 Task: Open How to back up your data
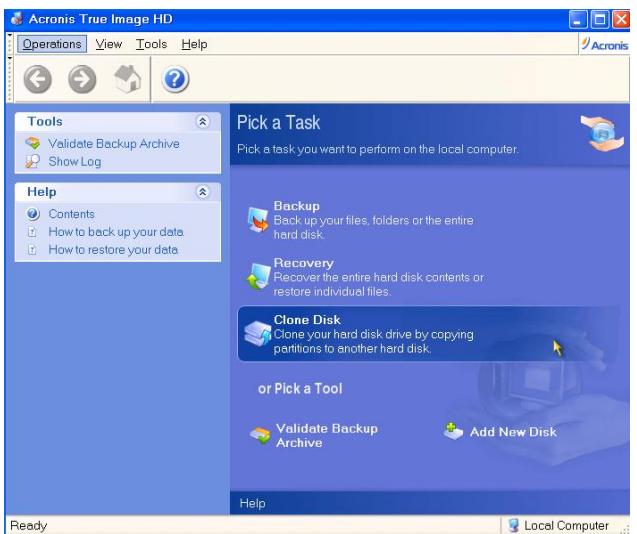point(116,232)
